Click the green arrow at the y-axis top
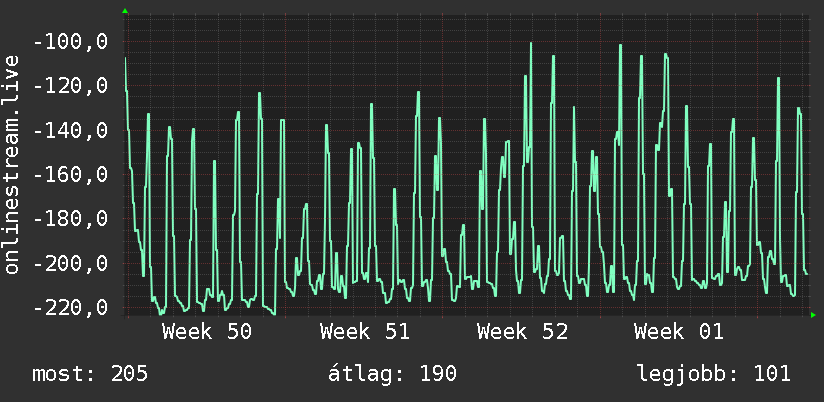Viewport: 824px width, 402px height. tap(125, 11)
